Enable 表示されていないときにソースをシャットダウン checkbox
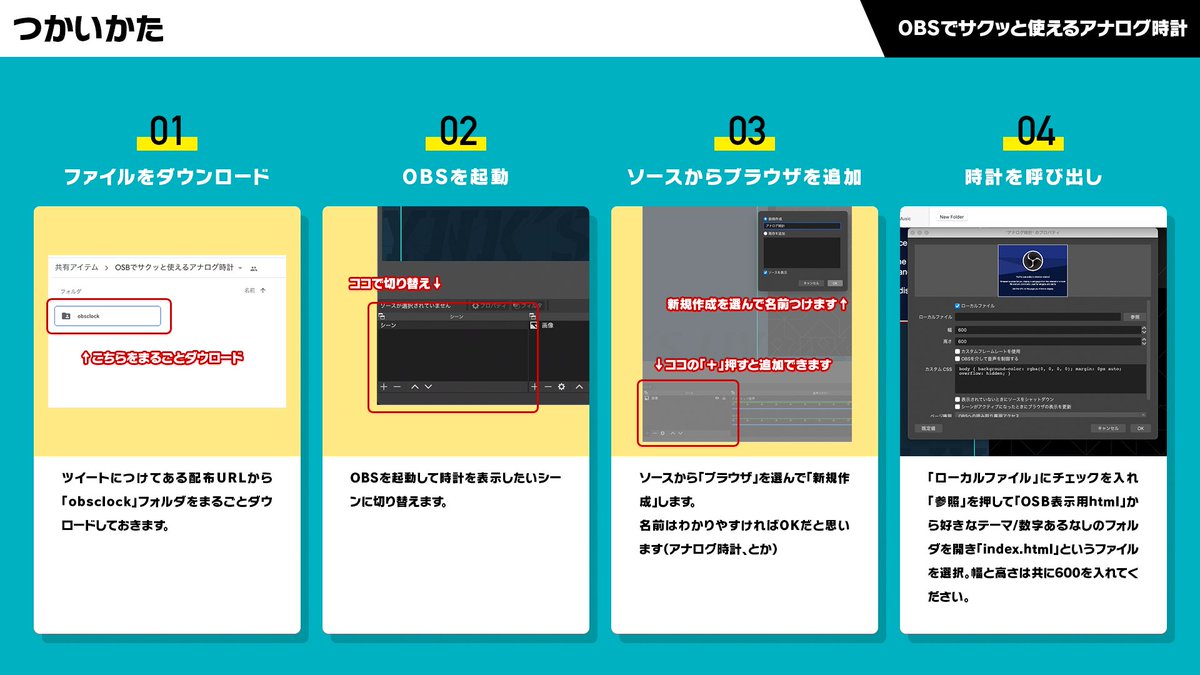1200x675 pixels. coord(957,399)
